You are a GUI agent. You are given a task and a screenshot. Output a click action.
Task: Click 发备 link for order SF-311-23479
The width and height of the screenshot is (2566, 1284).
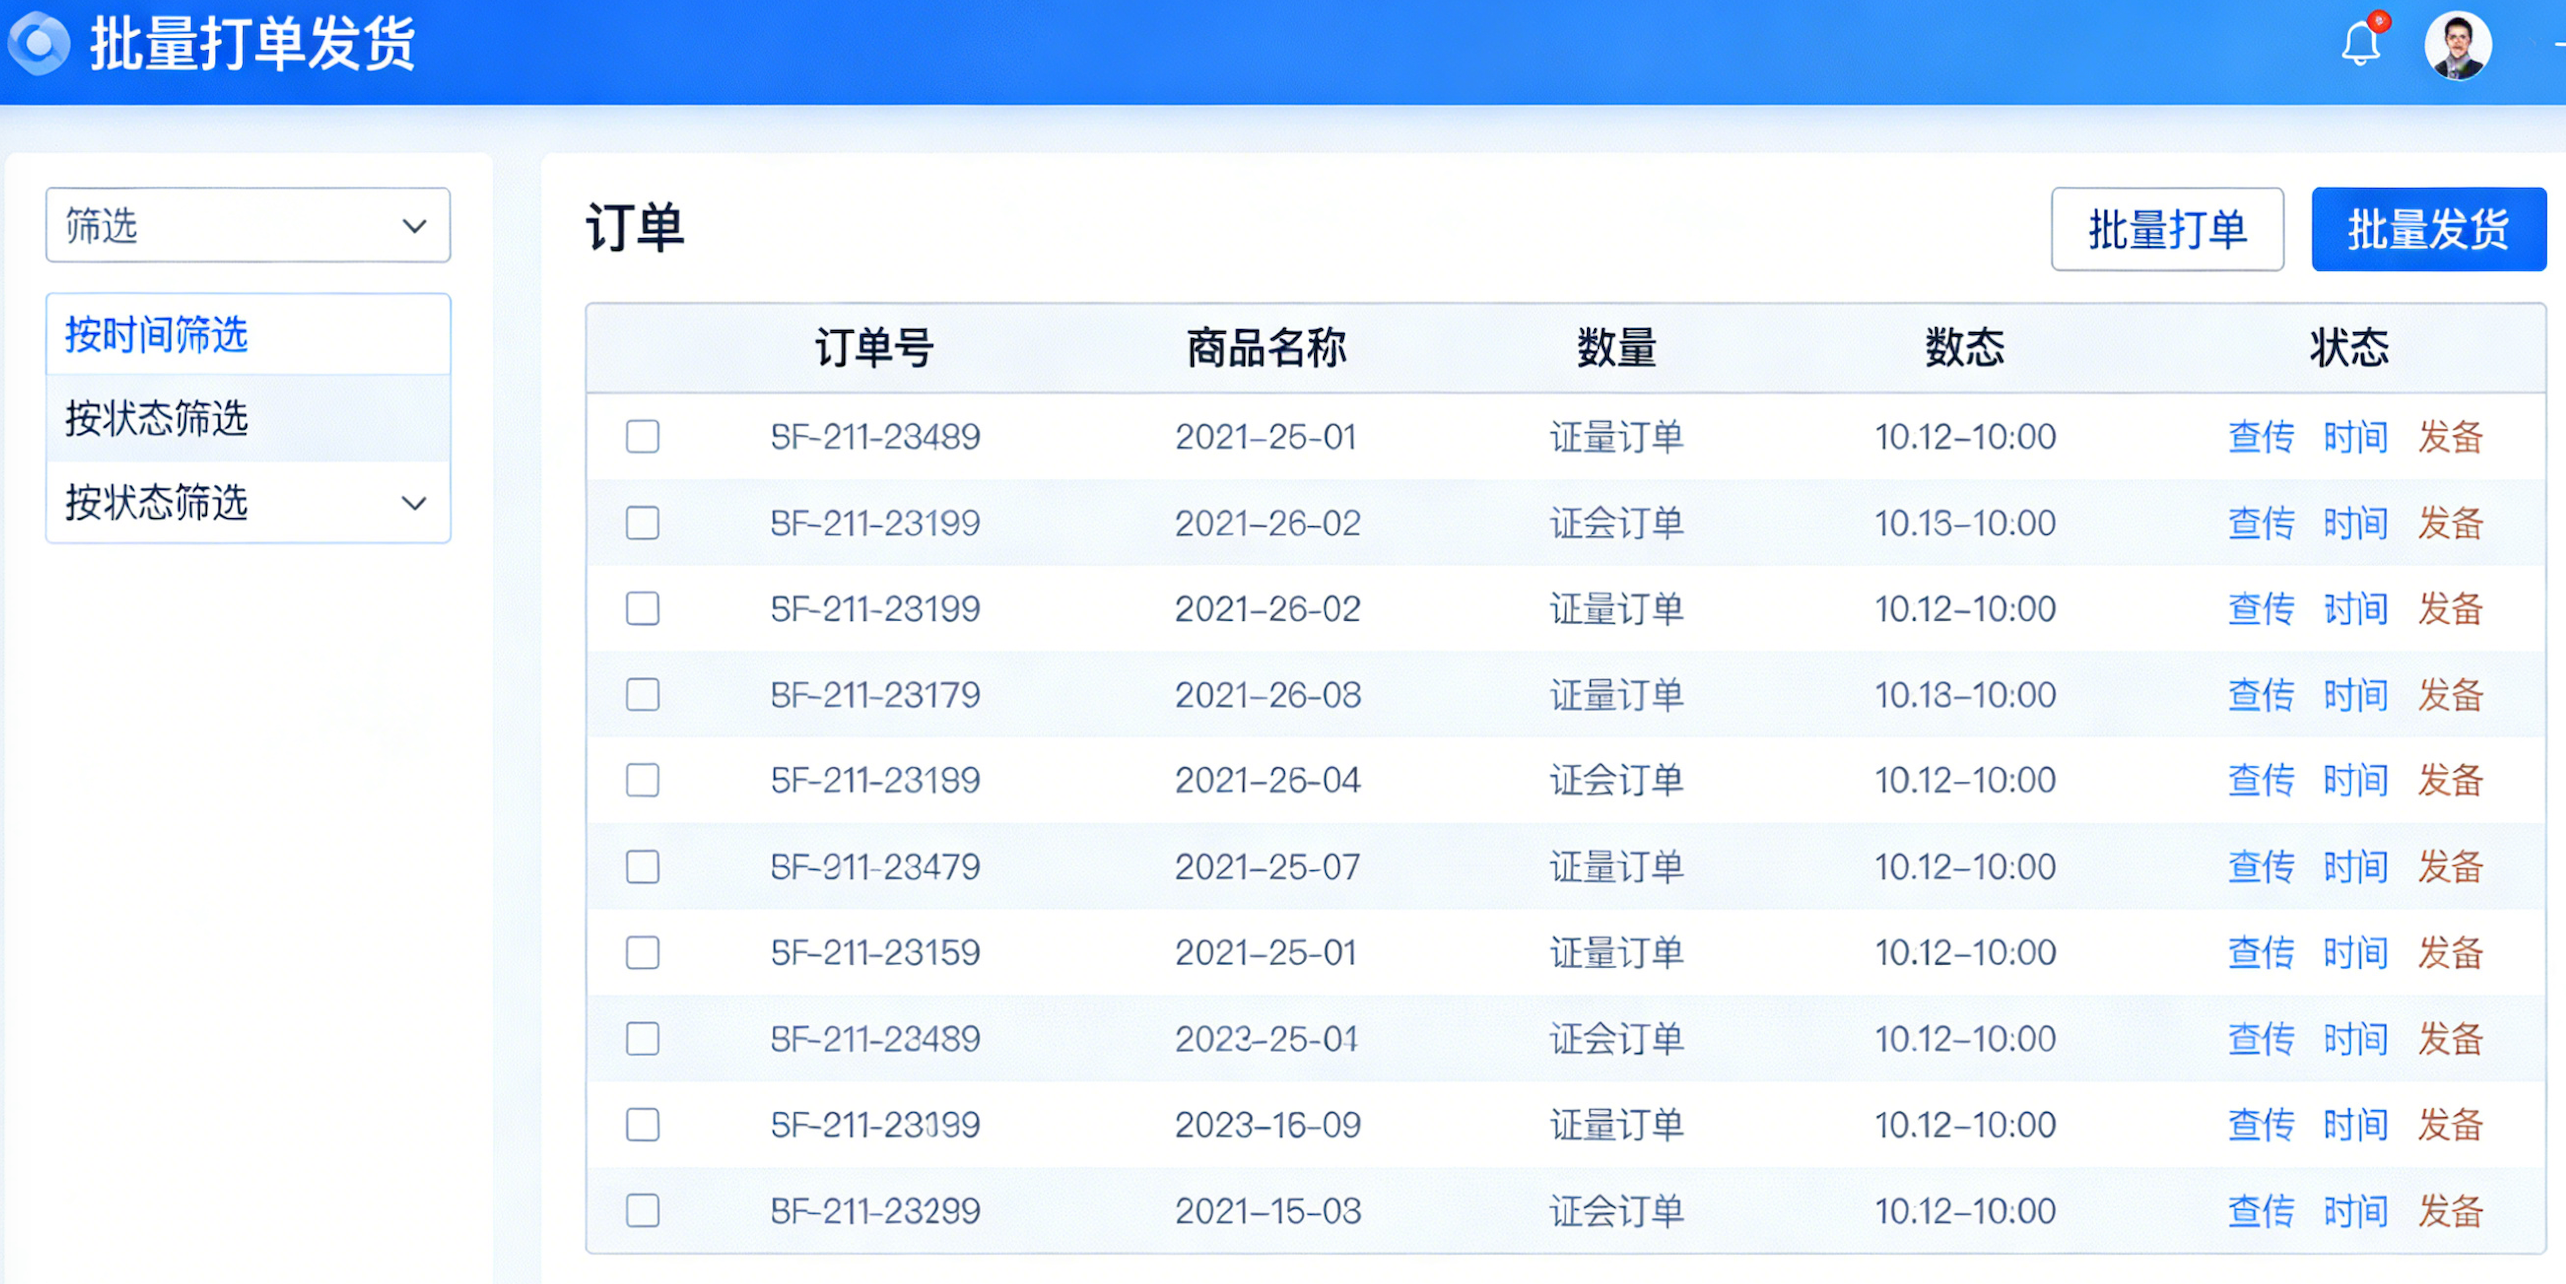pyautogui.click(x=2450, y=867)
